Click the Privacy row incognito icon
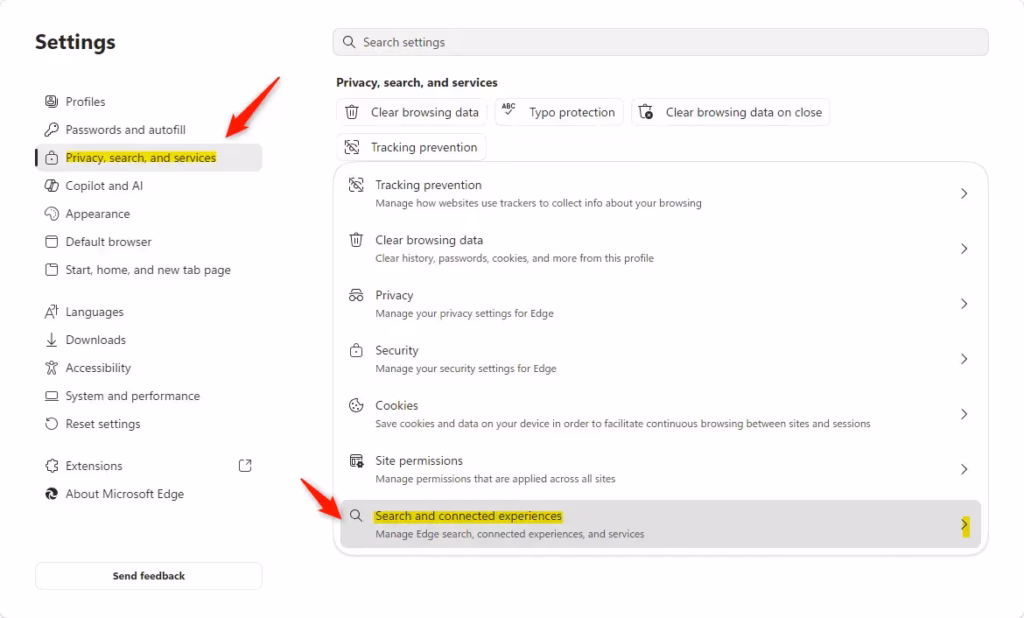This screenshot has width=1024, height=618. click(356, 295)
